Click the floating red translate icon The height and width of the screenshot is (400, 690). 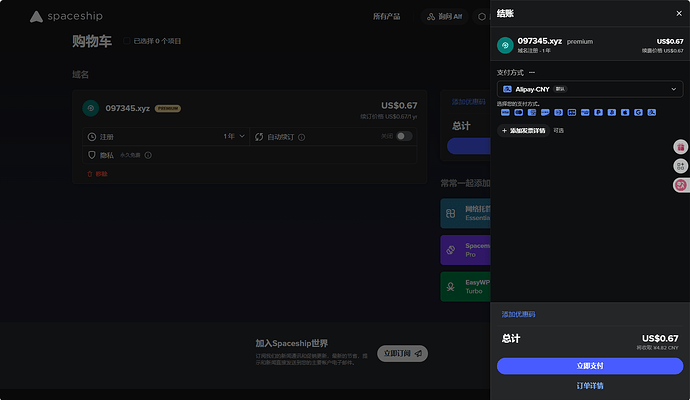click(x=681, y=185)
